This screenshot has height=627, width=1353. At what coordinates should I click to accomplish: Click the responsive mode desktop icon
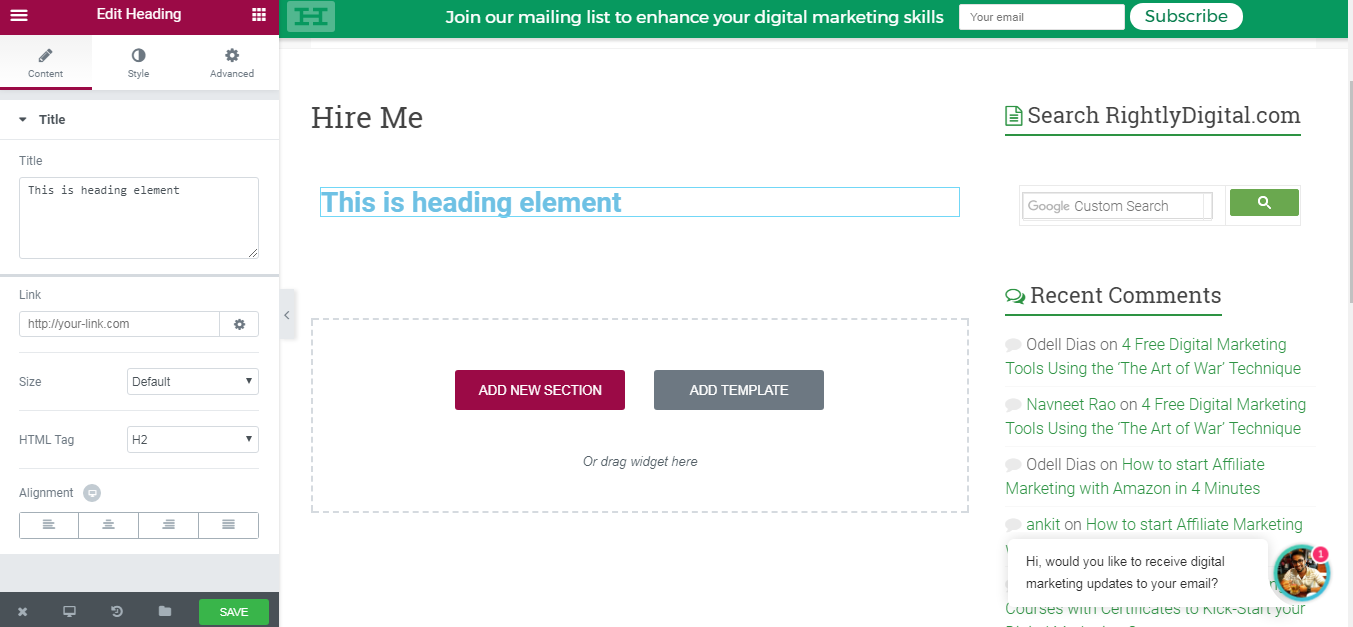point(69,611)
